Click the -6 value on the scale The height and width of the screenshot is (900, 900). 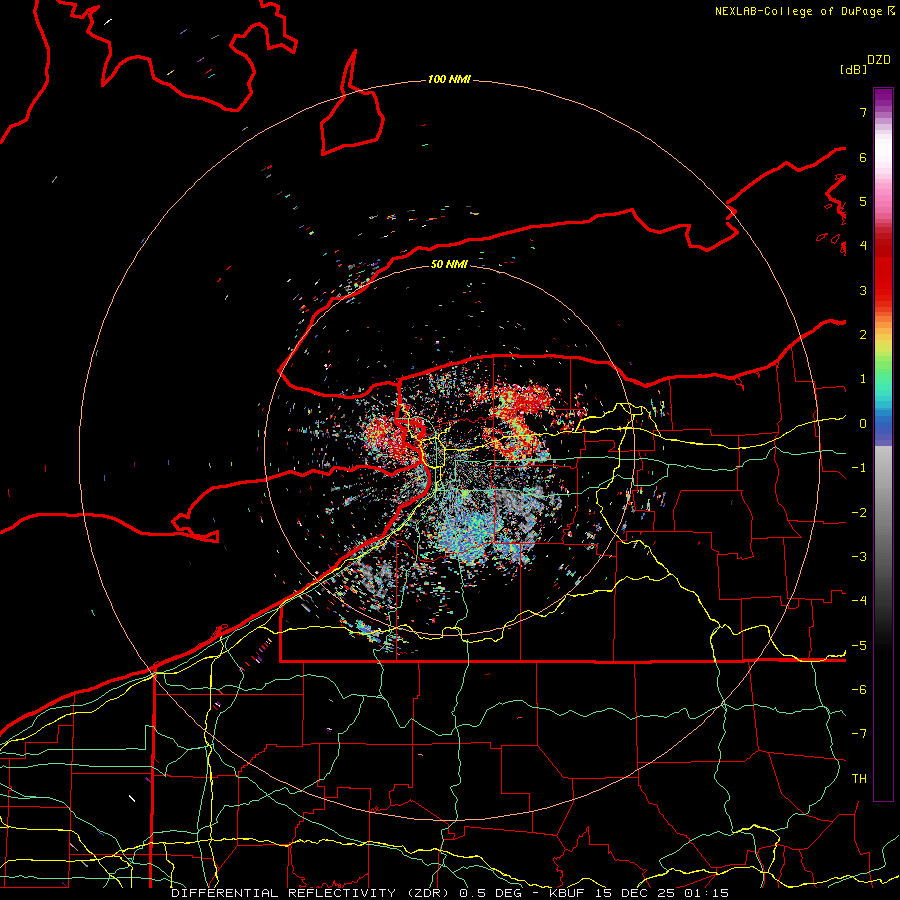pyautogui.click(x=859, y=690)
